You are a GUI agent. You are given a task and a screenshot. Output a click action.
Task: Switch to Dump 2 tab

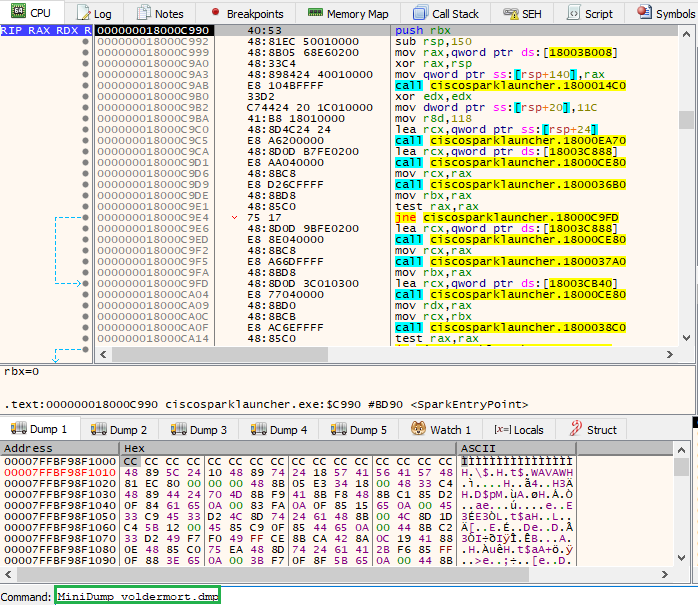119,430
